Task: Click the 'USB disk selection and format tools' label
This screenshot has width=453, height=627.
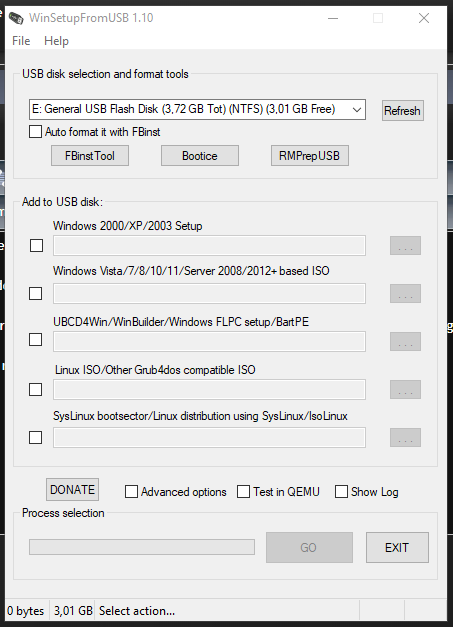Action: tap(105, 74)
